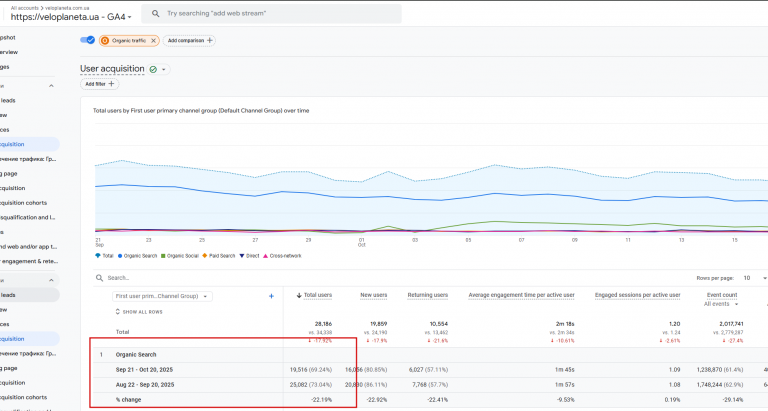Click the green report status check icon
Screen dimensions: 768x411
click(153, 69)
